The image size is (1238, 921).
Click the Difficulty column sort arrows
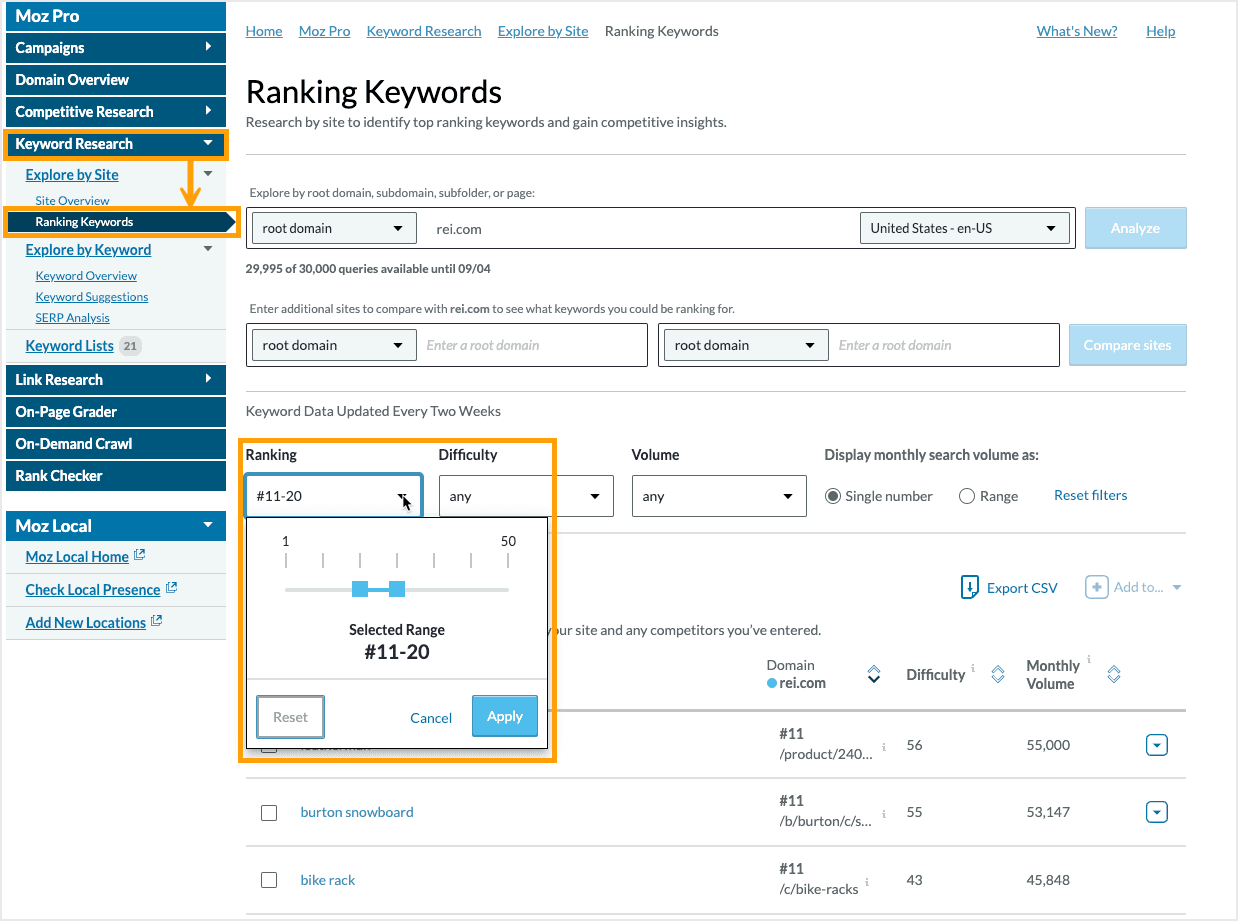[x=997, y=675]
